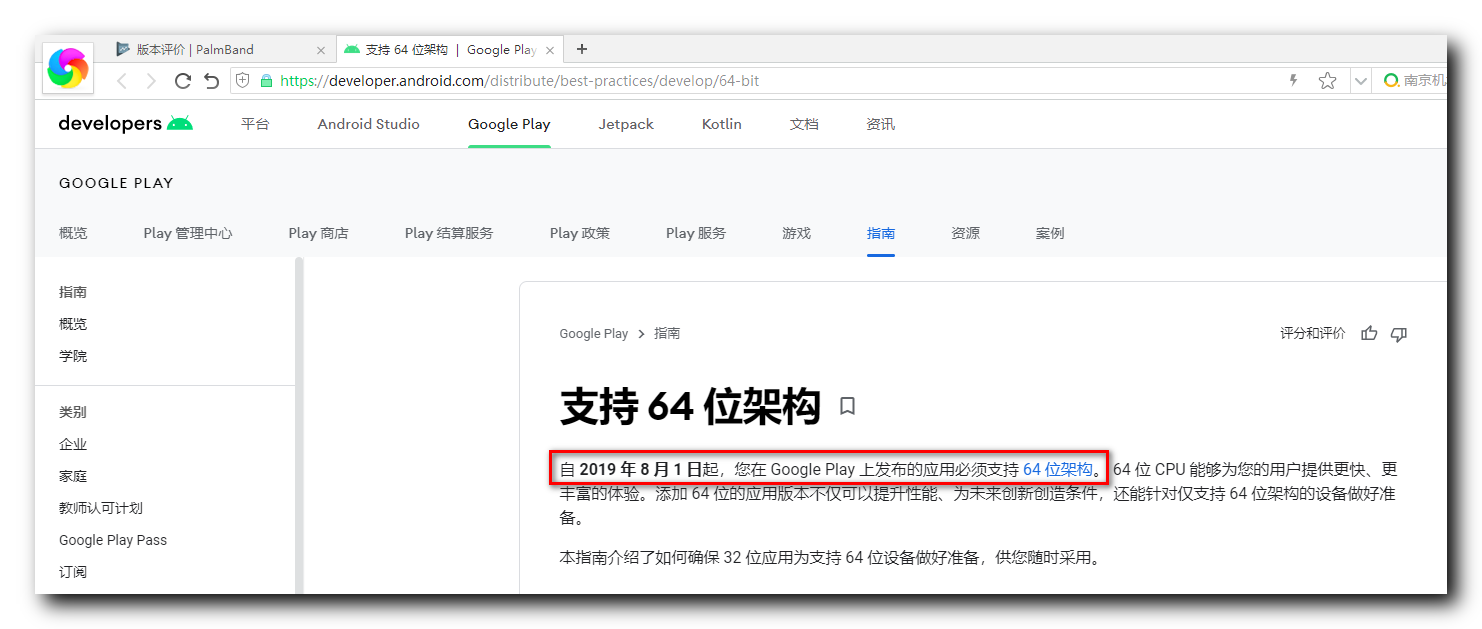The width and height of the screenshot is (1482, 629).
Task: Click the shield extension icon in address bar
Action: 241,80
